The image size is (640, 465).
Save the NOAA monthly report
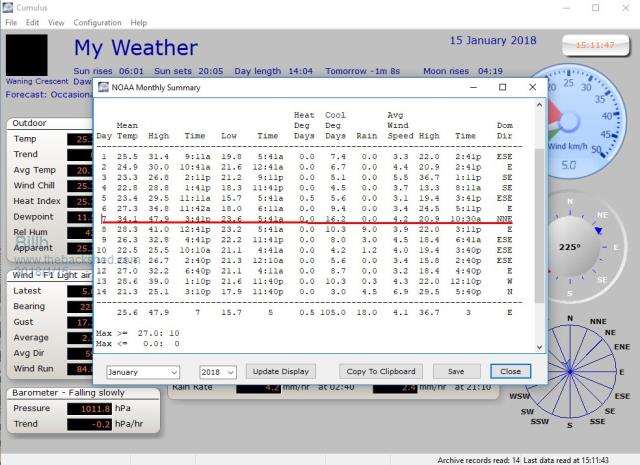tap(457, 371)
